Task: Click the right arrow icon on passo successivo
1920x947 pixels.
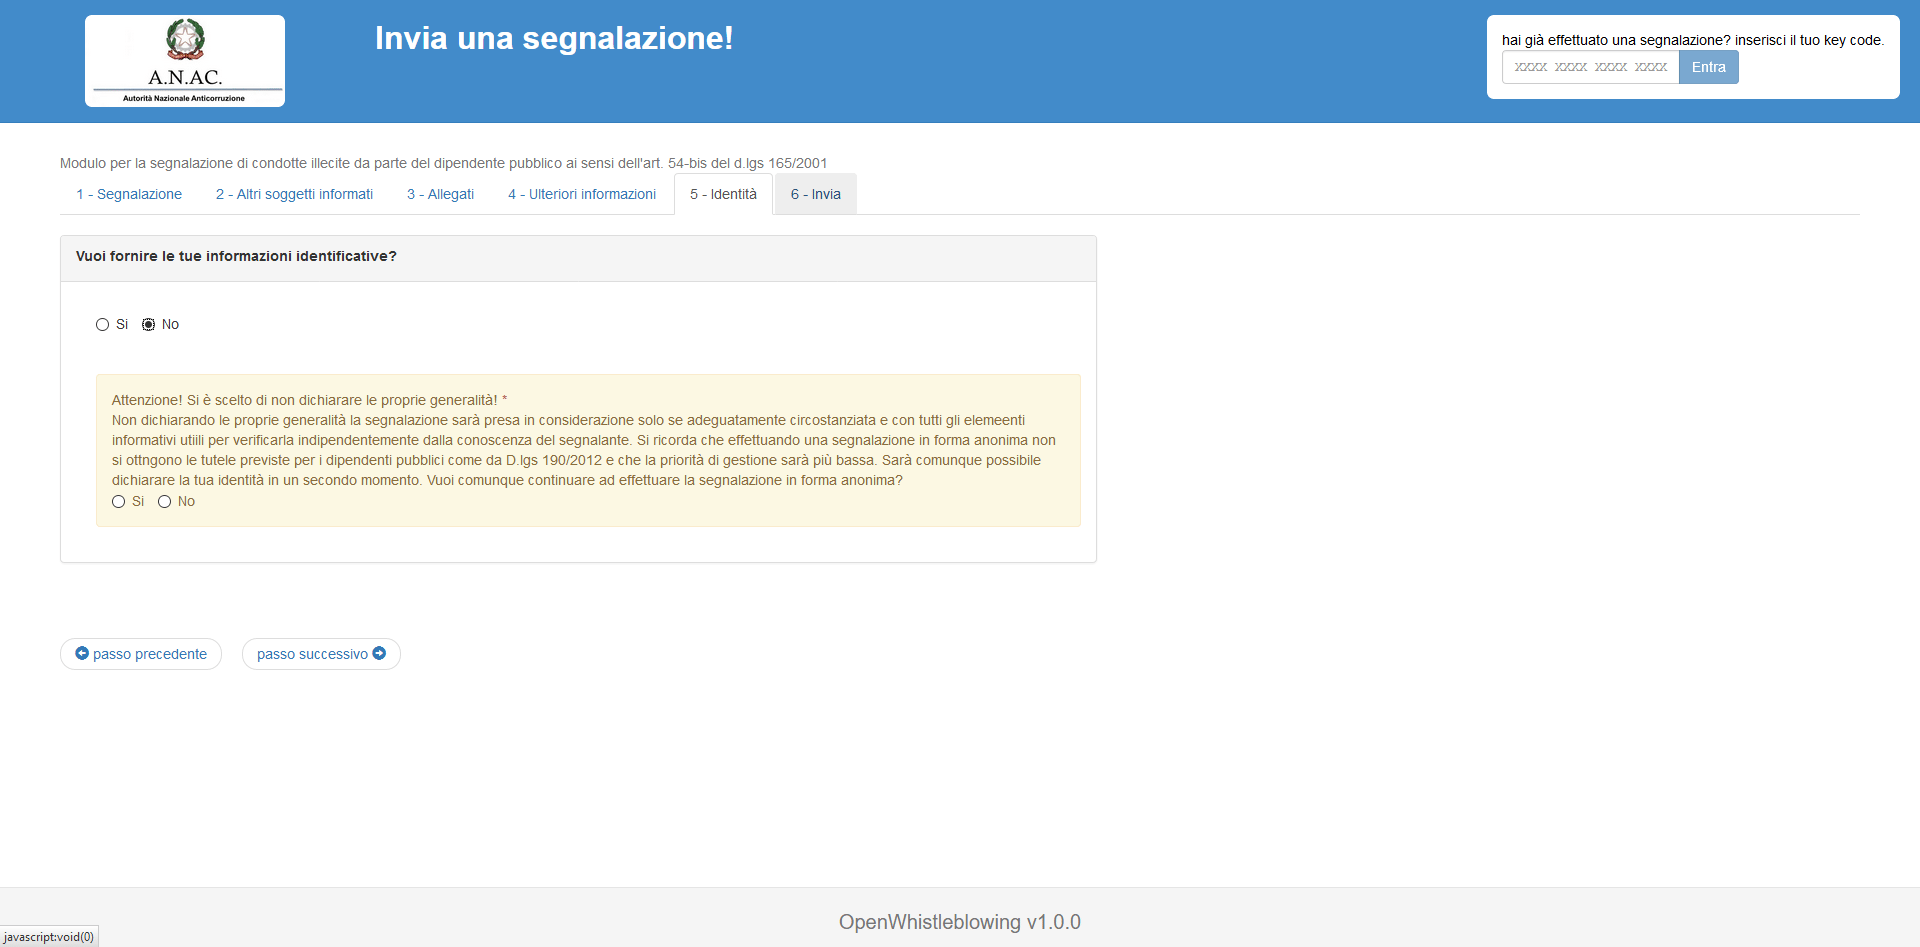Action: pos(379,653)
